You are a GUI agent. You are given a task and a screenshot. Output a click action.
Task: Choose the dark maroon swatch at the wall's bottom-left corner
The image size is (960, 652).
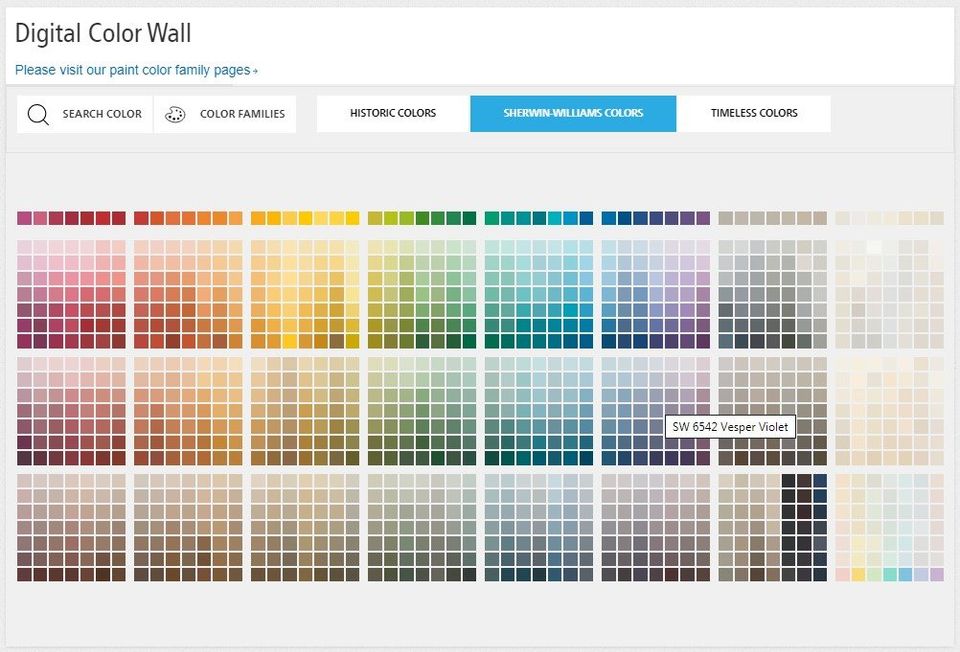24,574
